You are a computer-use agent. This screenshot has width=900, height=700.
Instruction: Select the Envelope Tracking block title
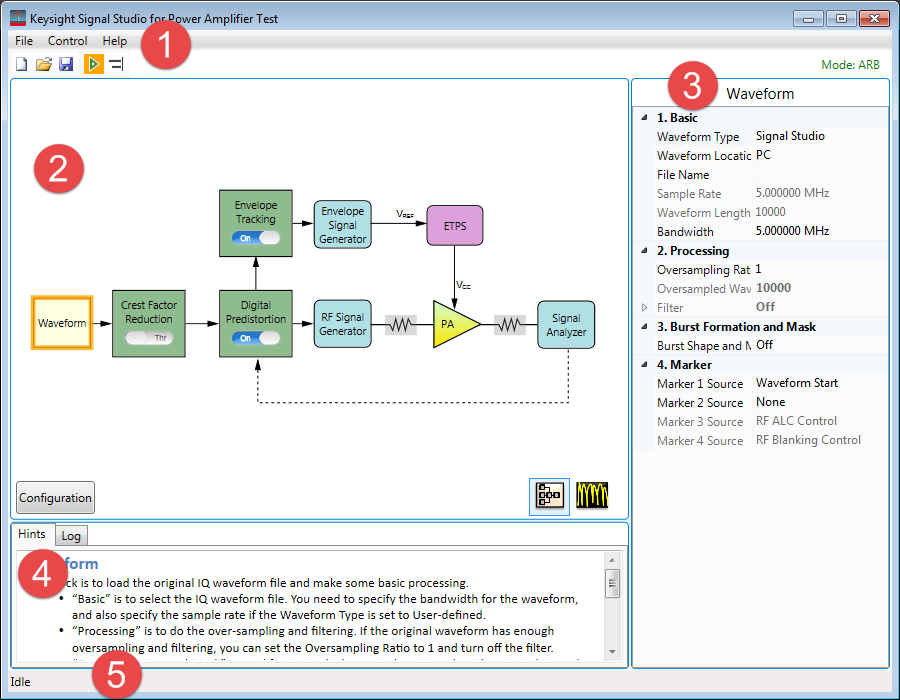point(255,212)
